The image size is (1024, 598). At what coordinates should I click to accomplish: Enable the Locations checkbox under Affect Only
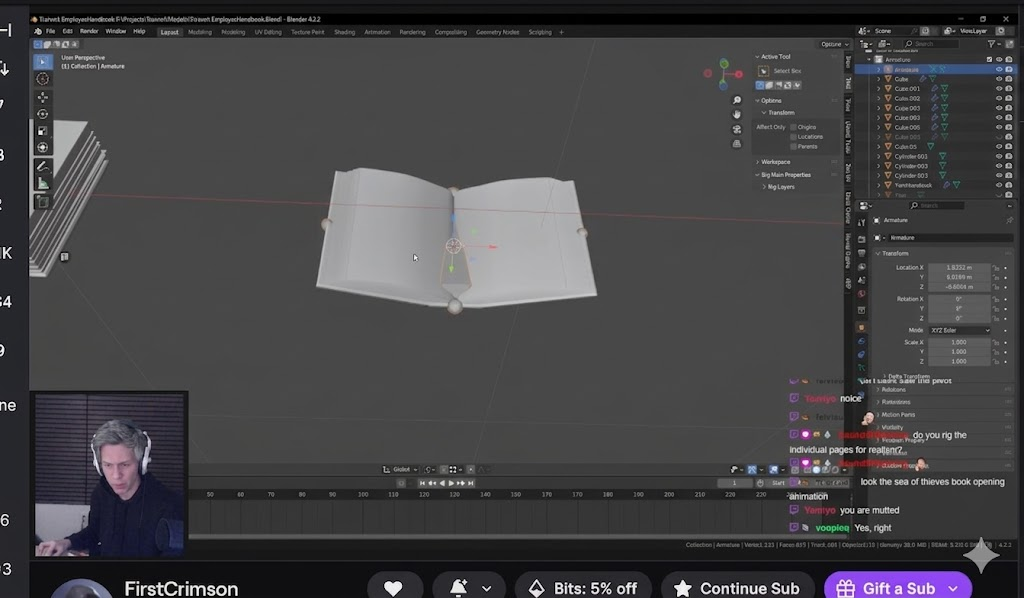(x=793, y=137)
